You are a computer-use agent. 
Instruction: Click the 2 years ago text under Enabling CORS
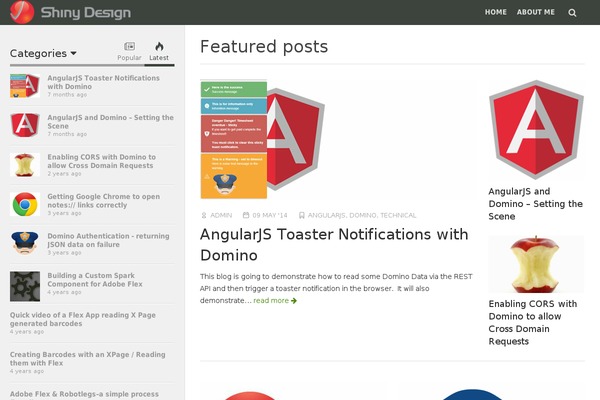(x=64, y=173)
